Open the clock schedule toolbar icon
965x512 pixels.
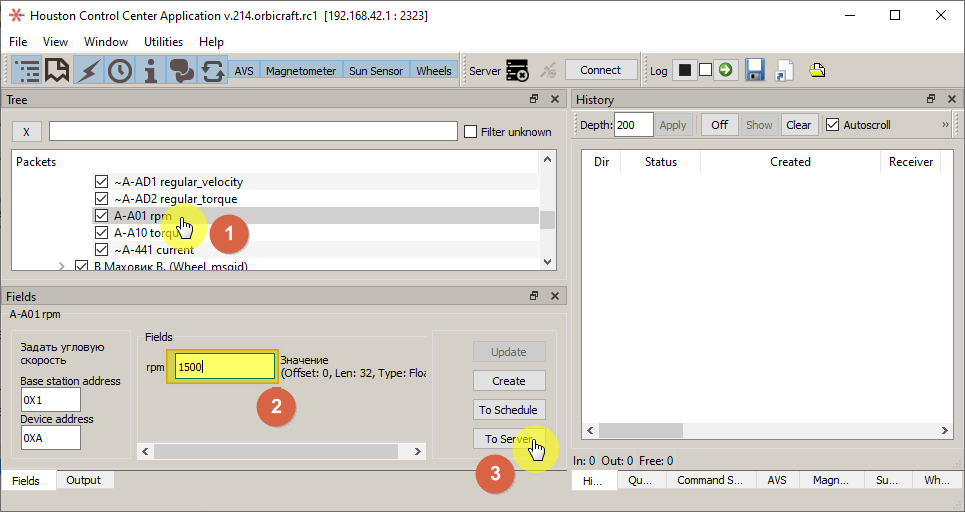click(x=120, y=70)
